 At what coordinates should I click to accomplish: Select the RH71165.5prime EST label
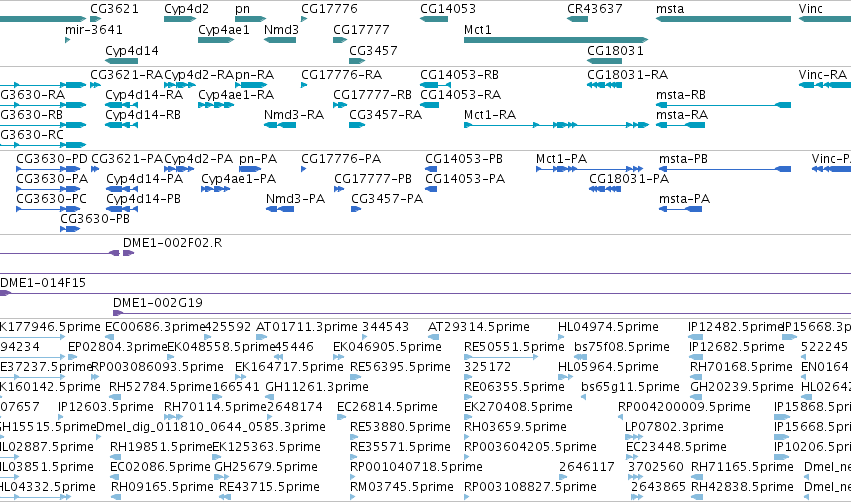(742, 467)
